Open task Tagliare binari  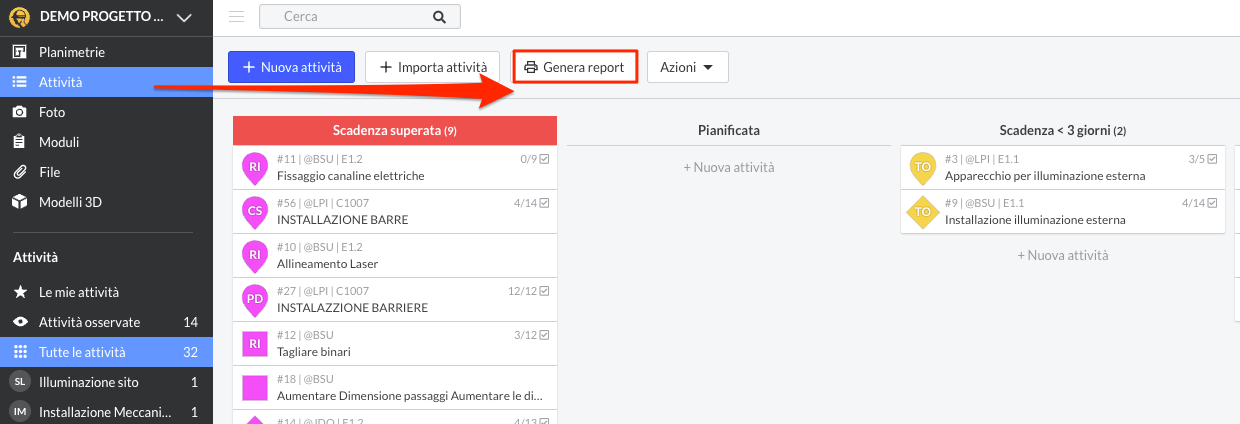[x=395, y=344]
